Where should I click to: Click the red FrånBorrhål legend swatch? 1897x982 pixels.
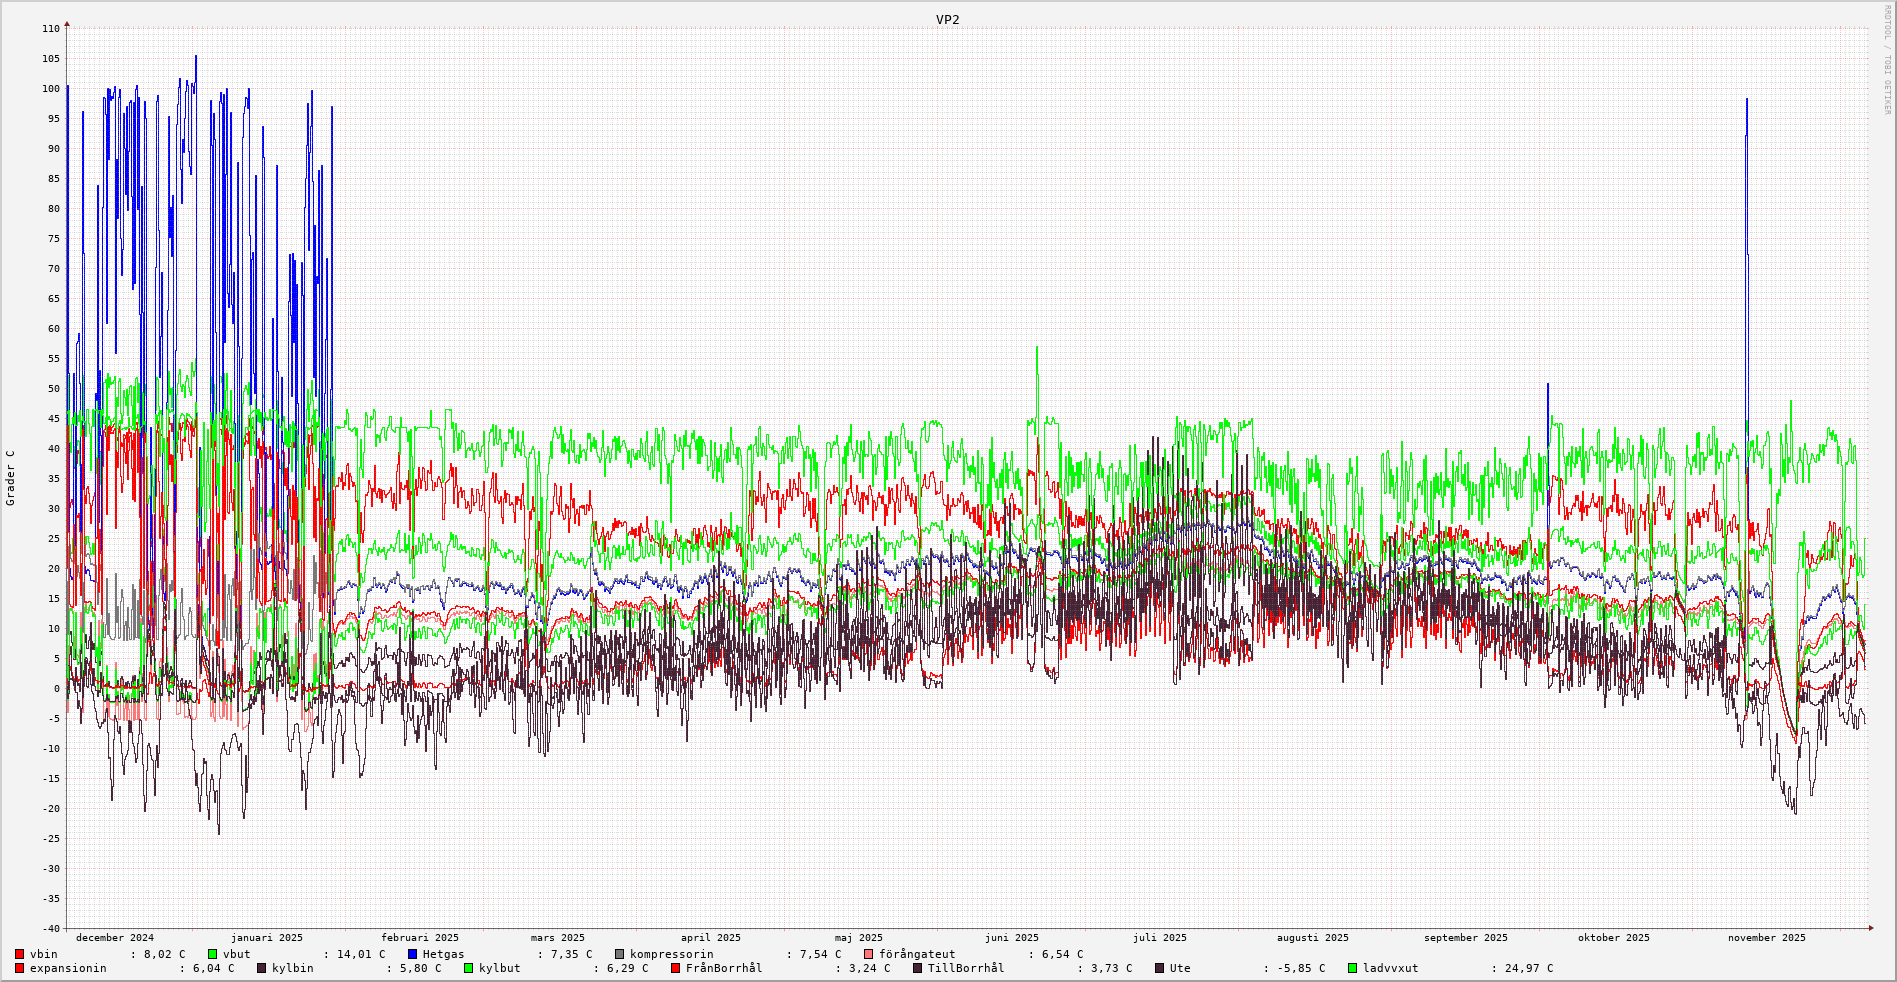tap(676, 968)
